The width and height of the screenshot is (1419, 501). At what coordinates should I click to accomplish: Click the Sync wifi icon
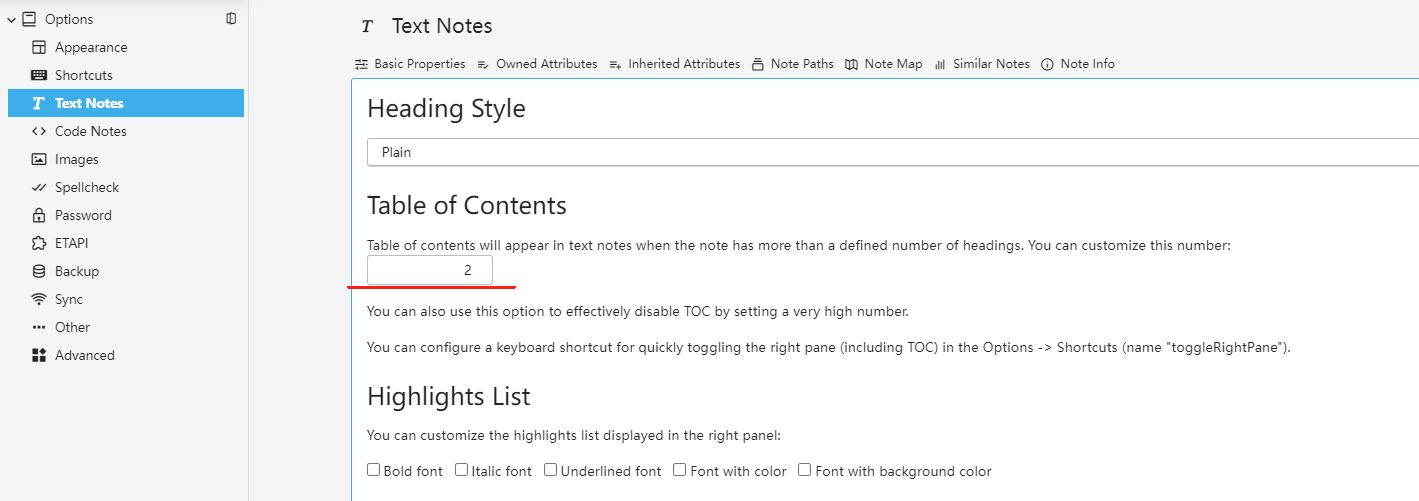pyautogui.click(x=39, y=299)
